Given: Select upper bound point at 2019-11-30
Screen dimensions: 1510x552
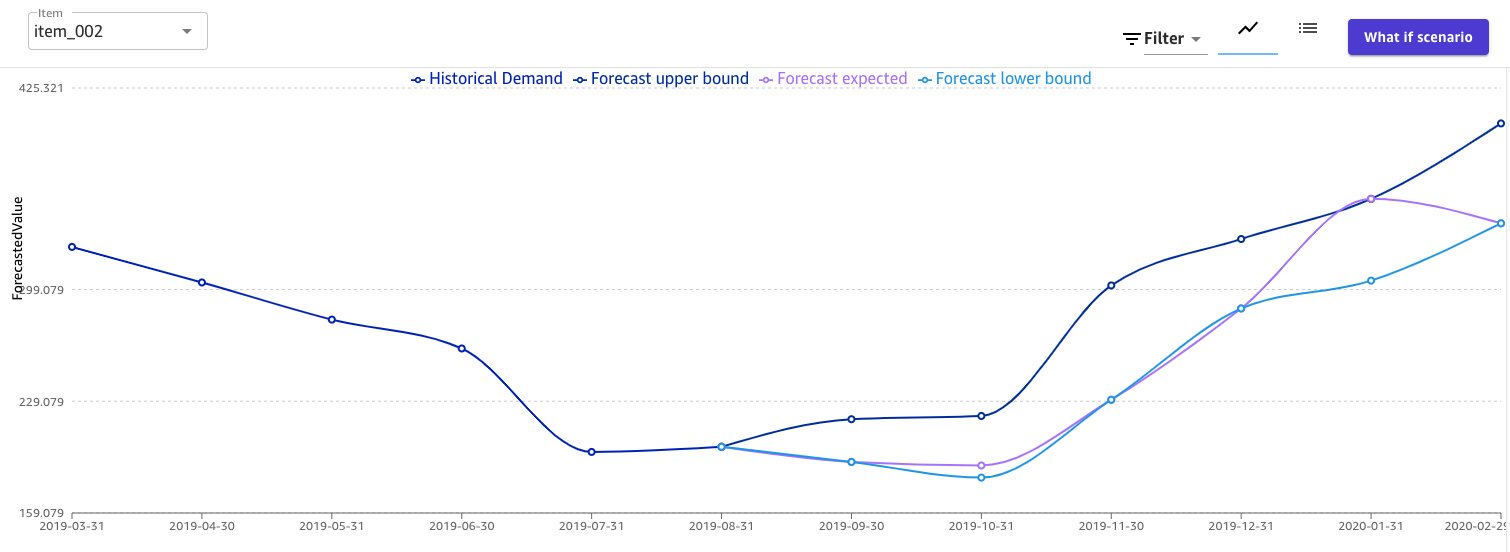Looking at the screenshot, I should [1111, 286].
